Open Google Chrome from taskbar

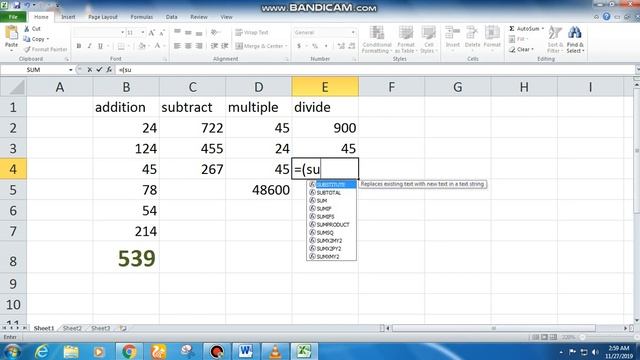tap(129, 351)
